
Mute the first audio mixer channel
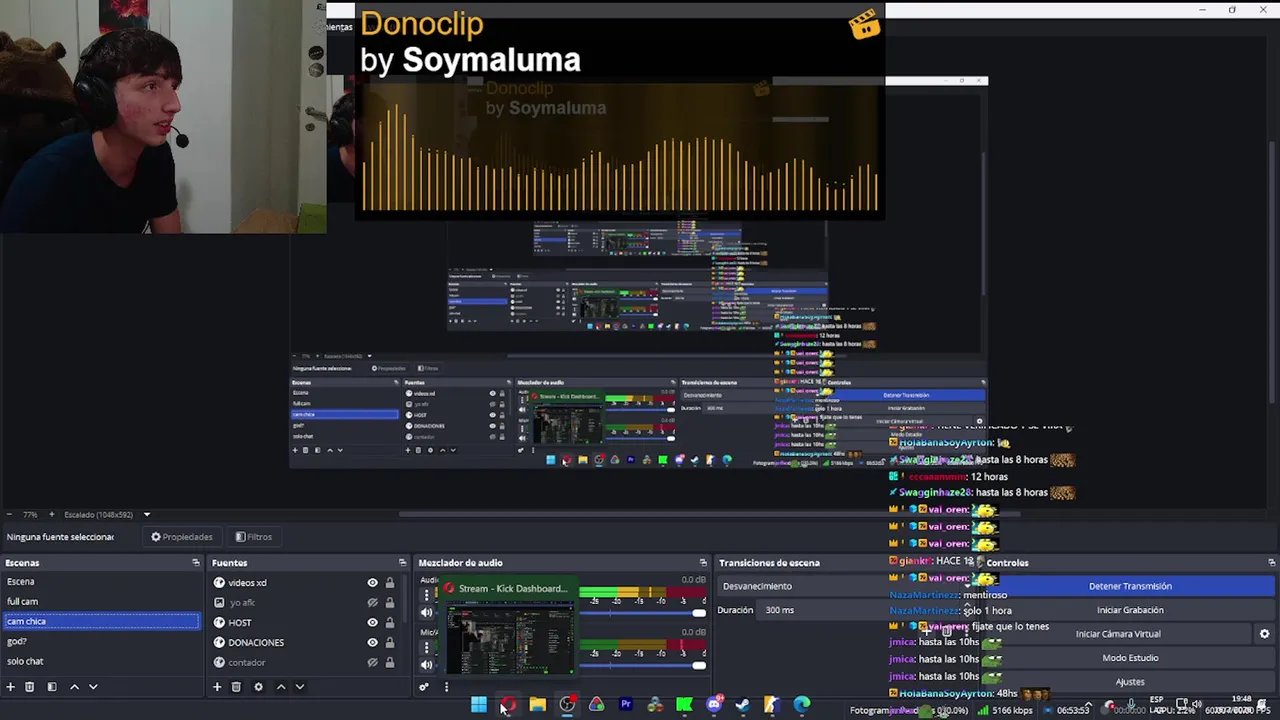427,613
